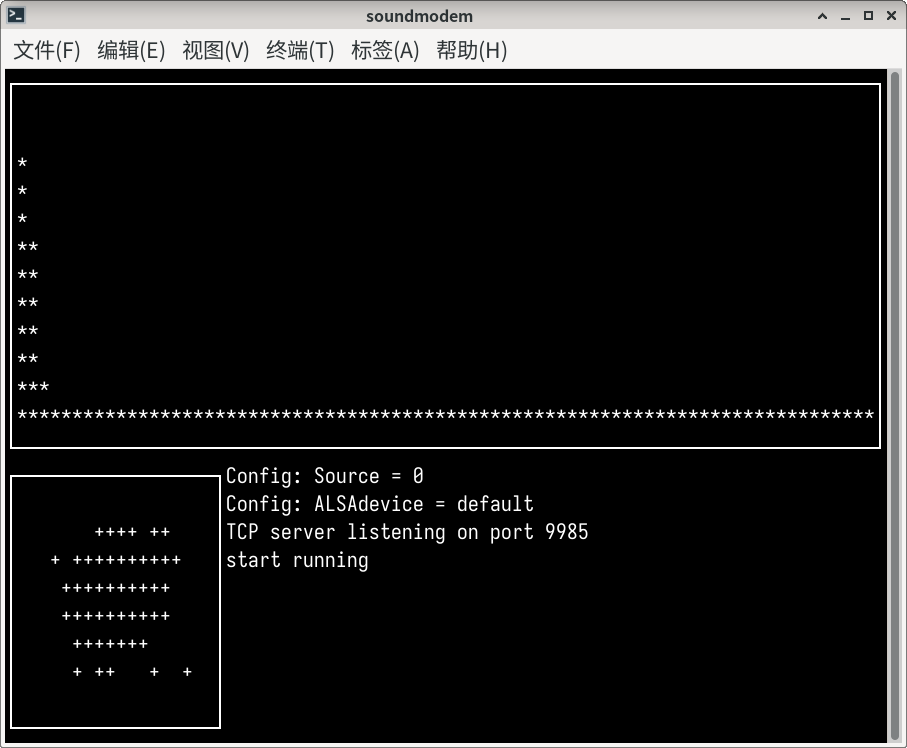Open the 视图(V) menu

pyautogui.click(x=216, y=50)
